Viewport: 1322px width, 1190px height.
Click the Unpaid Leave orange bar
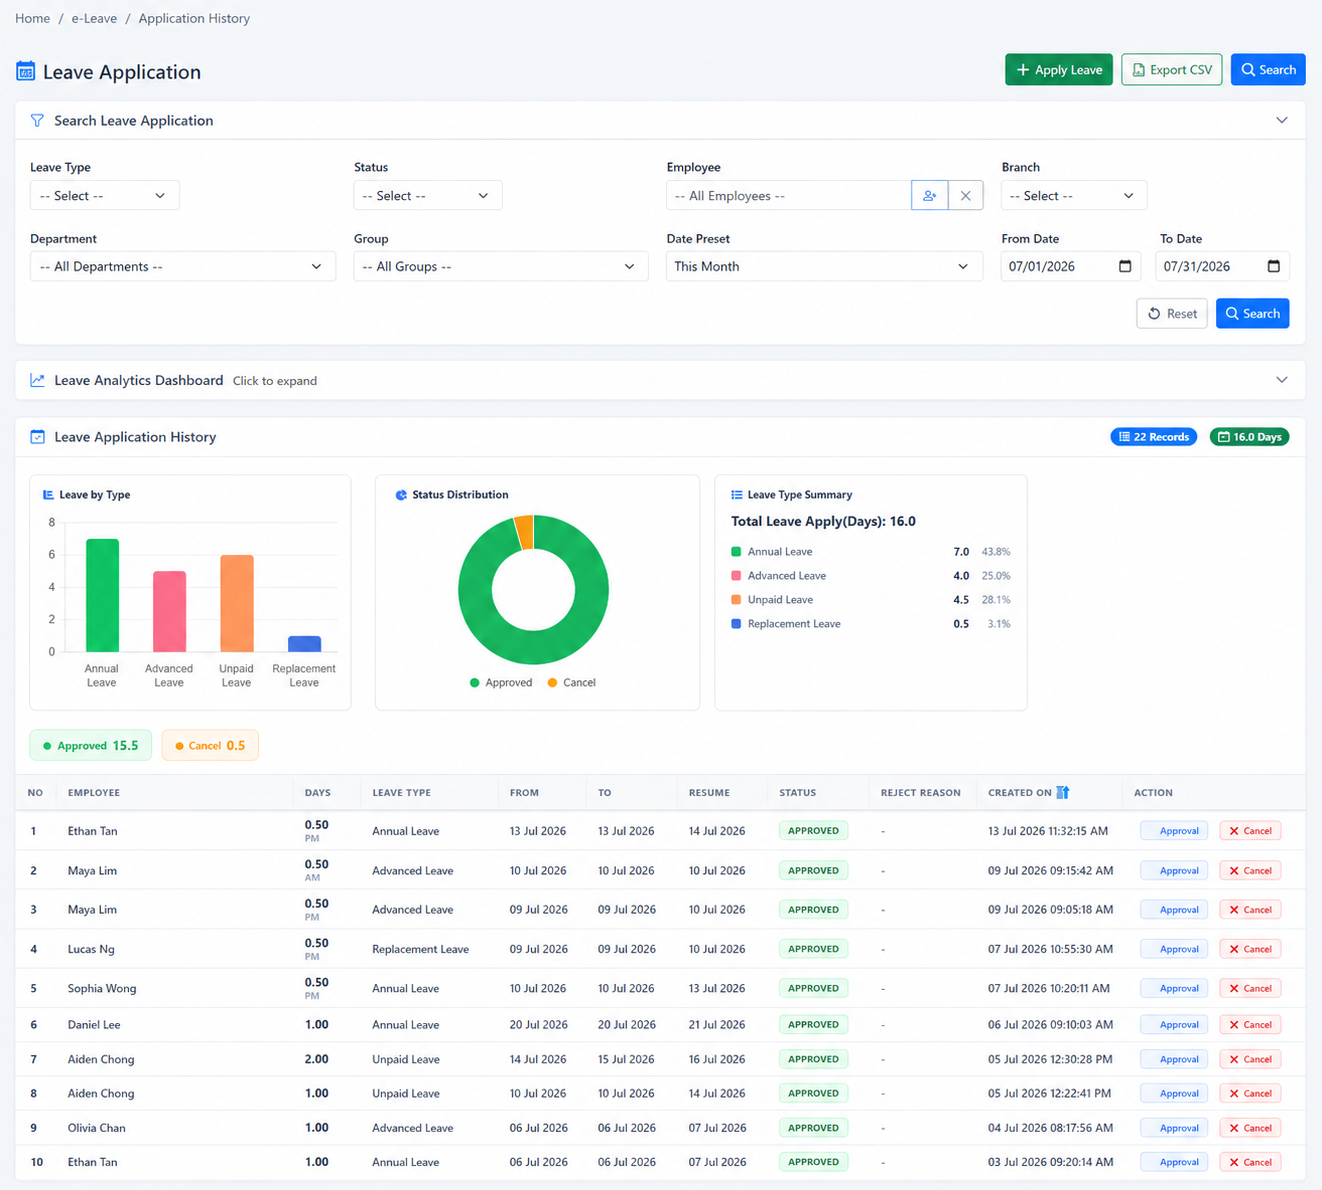click(x=237, y=603)
